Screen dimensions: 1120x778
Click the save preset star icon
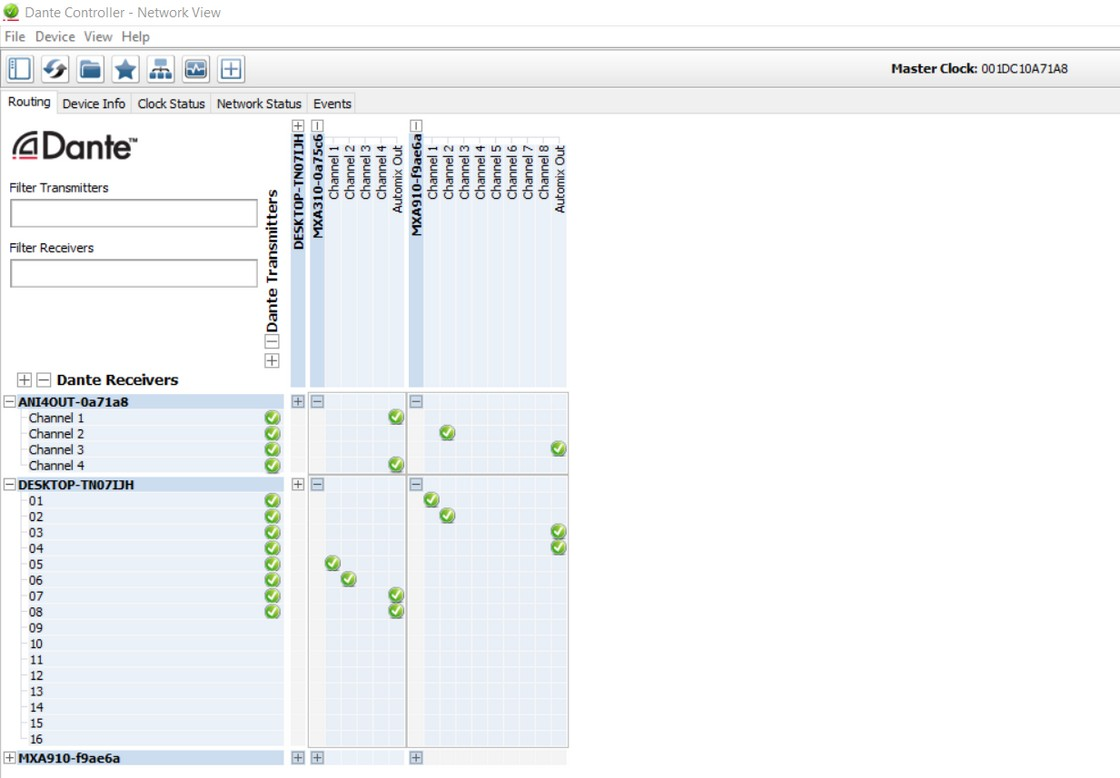coord(125,69)
